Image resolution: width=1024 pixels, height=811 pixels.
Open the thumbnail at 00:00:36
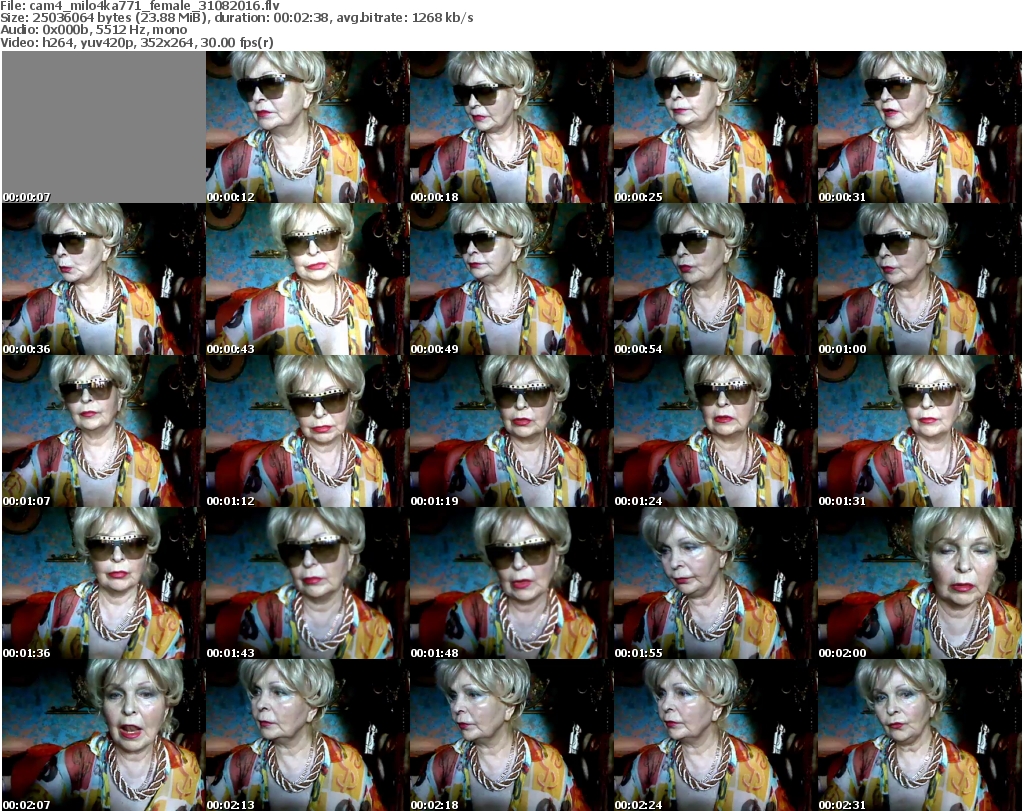coord(104,279)
